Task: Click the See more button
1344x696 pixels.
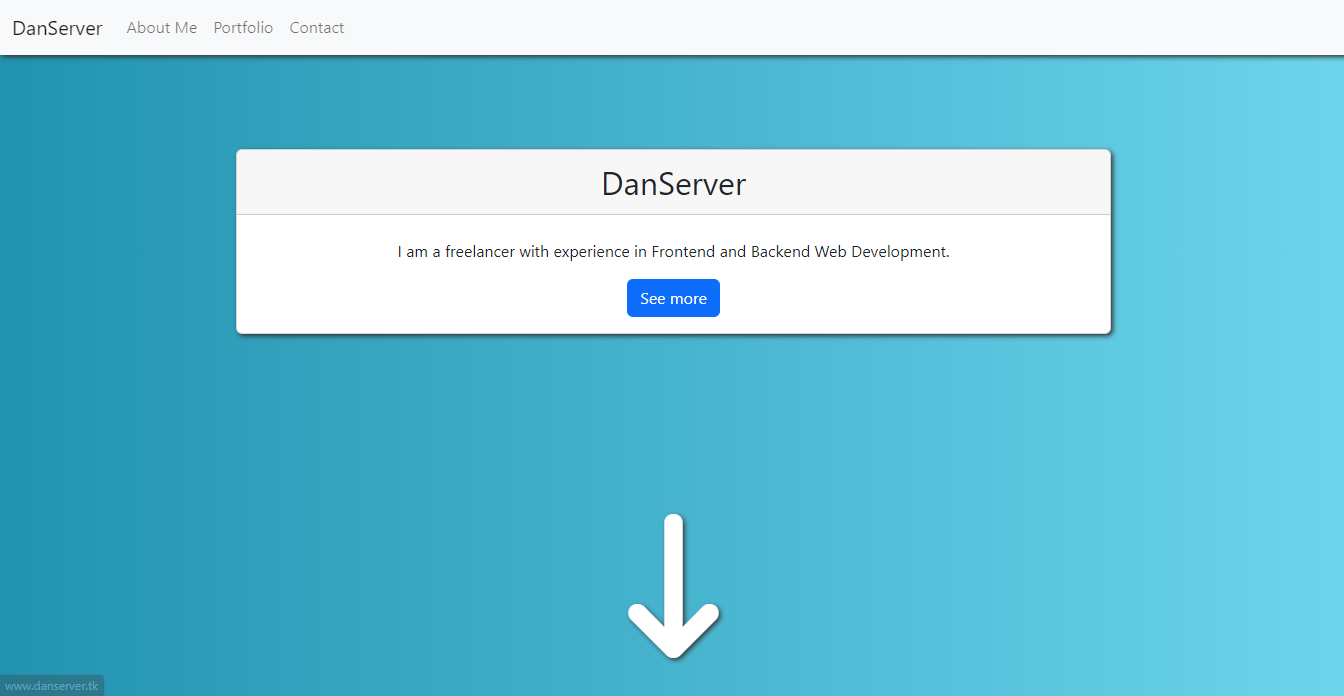Action: pos(673,298)
